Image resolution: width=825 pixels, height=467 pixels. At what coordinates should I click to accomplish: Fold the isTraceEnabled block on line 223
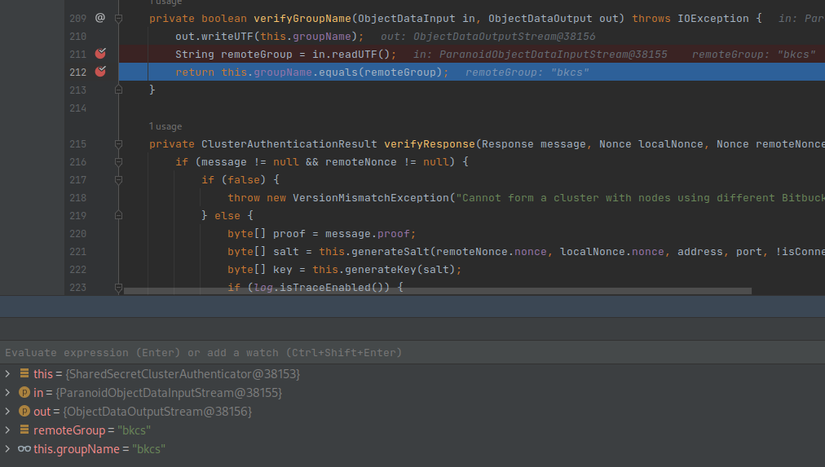tap(119, 287)
